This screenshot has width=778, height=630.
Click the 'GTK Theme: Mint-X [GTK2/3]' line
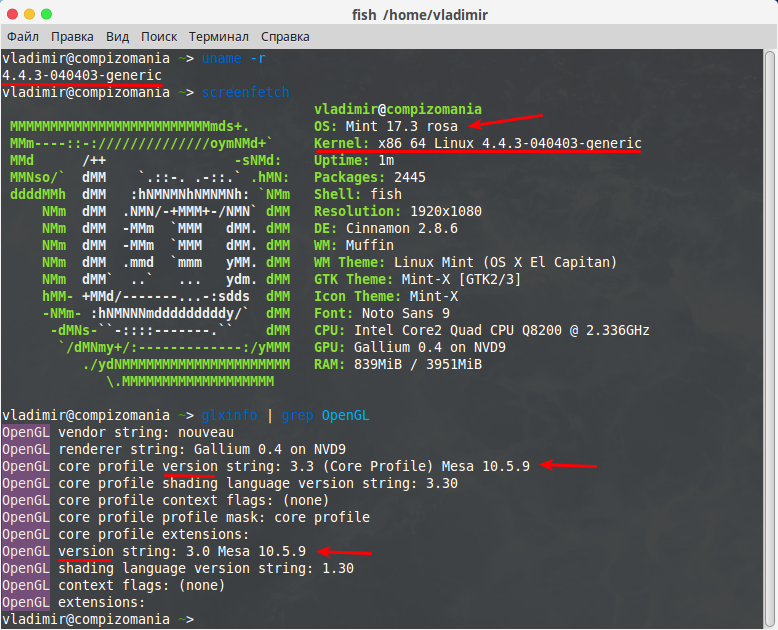click(417, 279)
